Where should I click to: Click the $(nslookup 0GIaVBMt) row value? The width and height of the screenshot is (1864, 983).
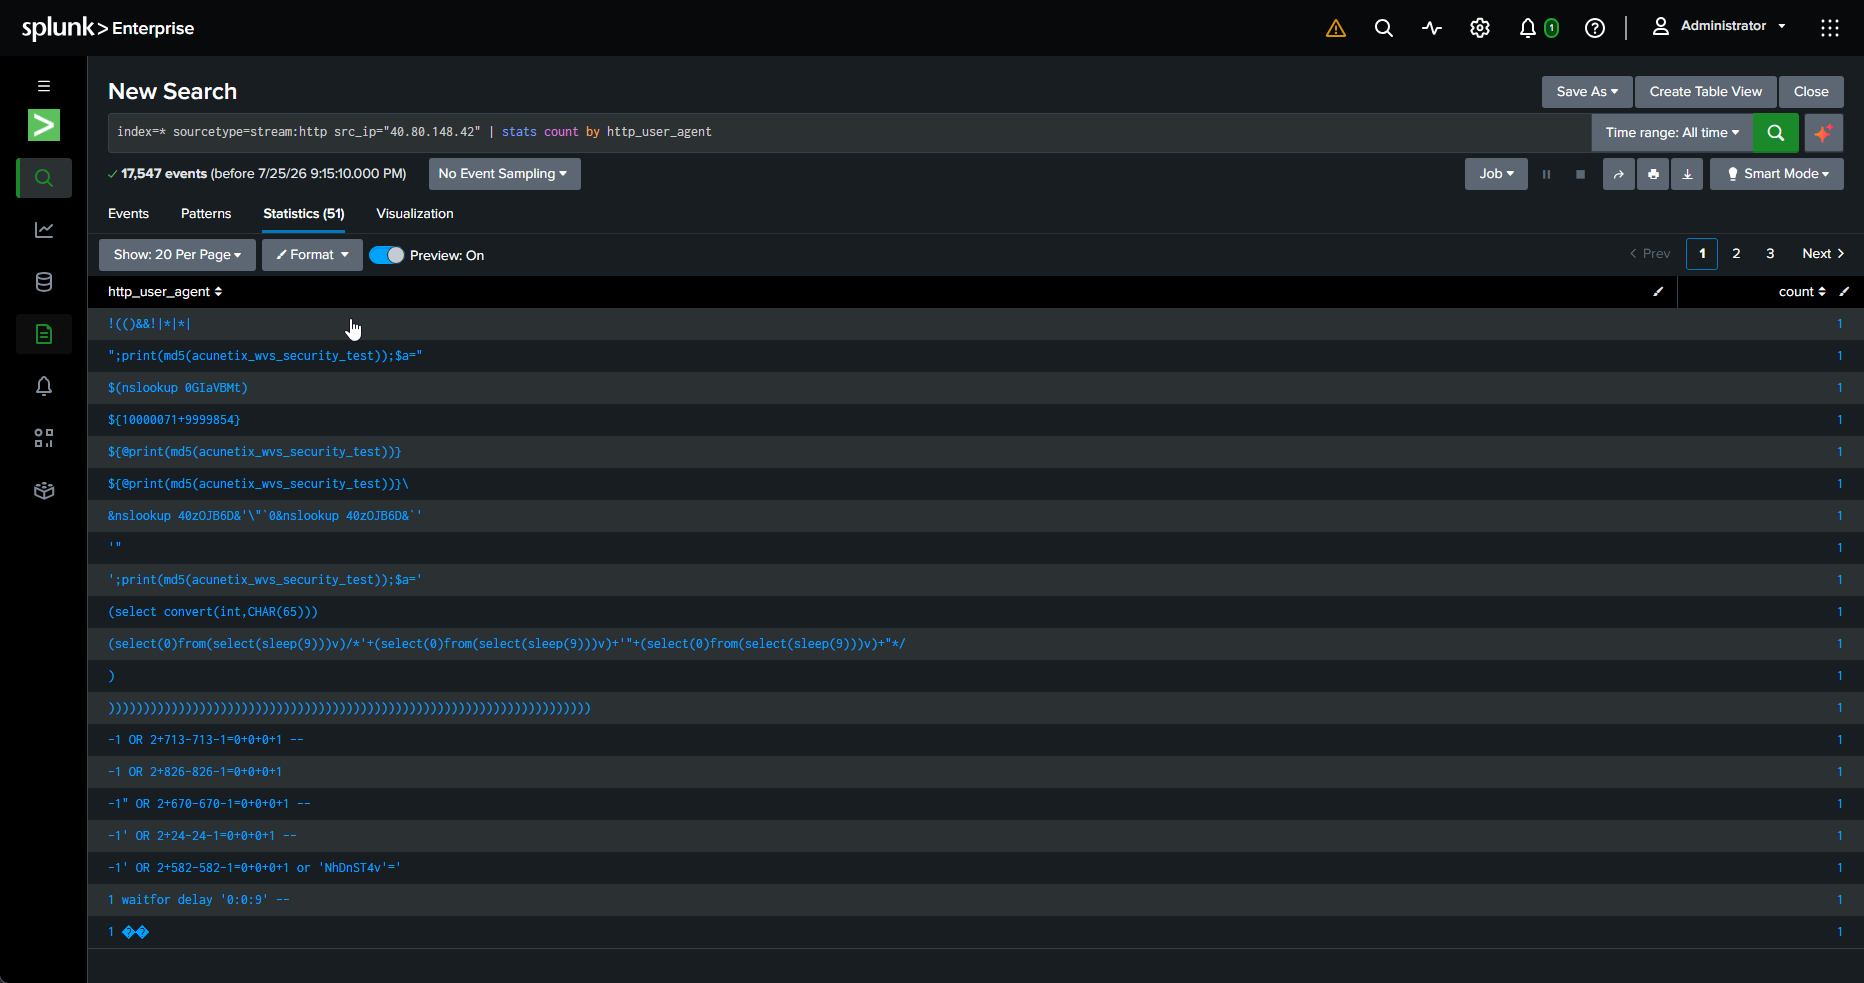click(x=178, y=388)
